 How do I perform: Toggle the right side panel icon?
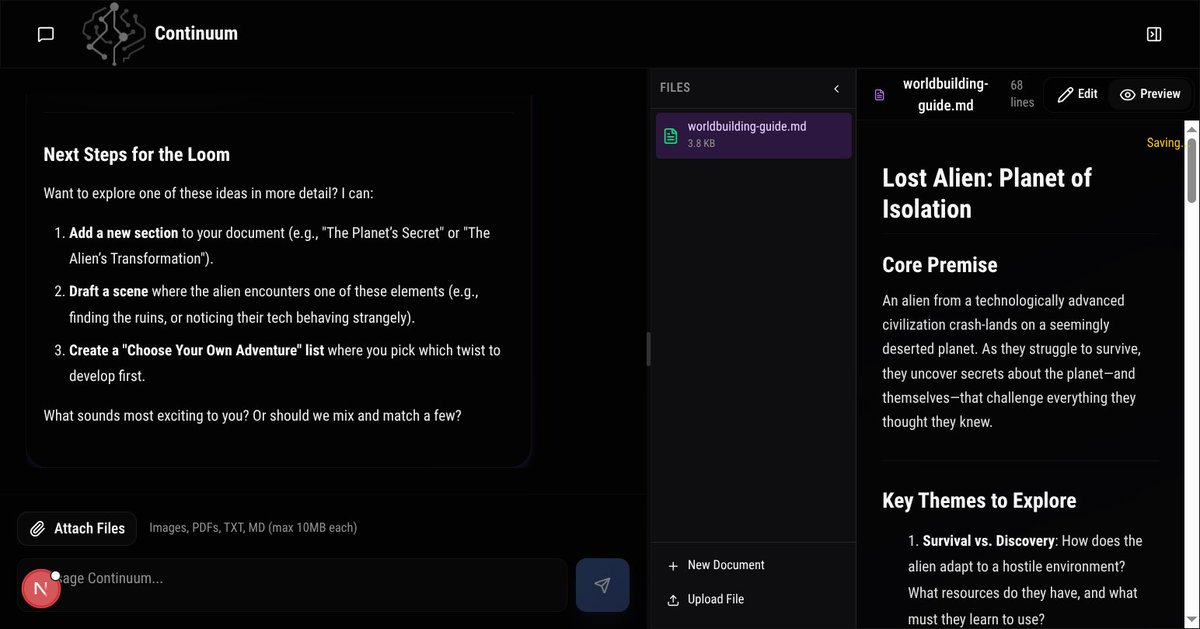click(x=1153, y=34)
